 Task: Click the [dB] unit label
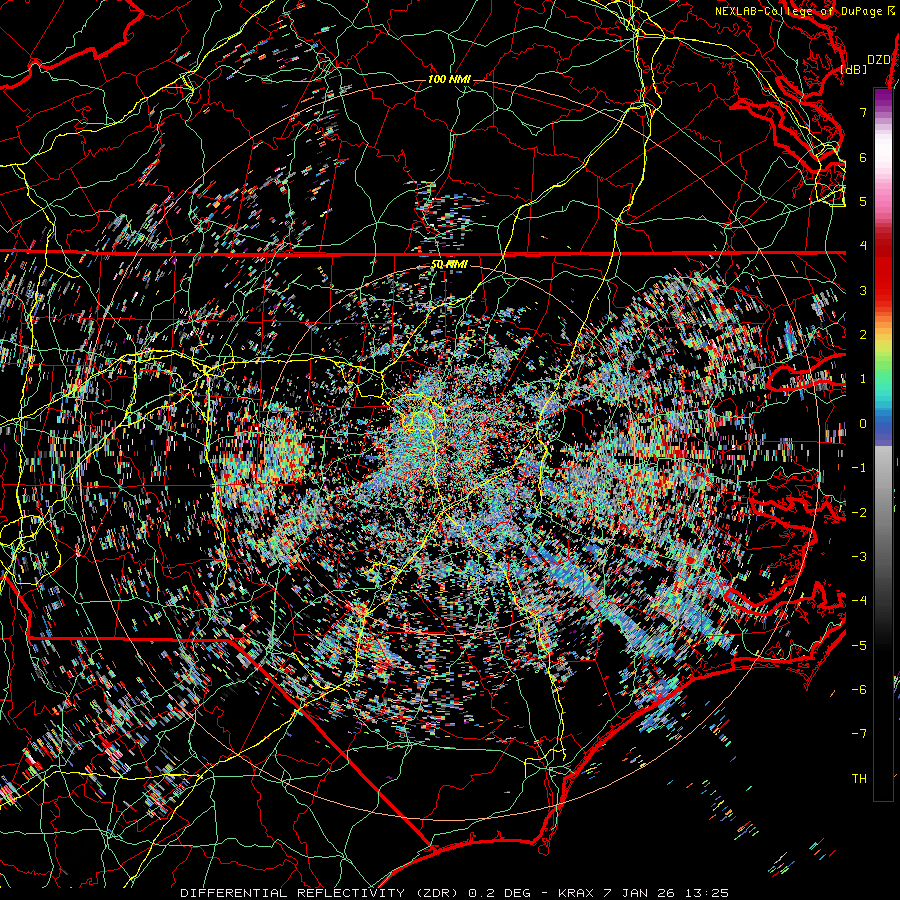854,69
